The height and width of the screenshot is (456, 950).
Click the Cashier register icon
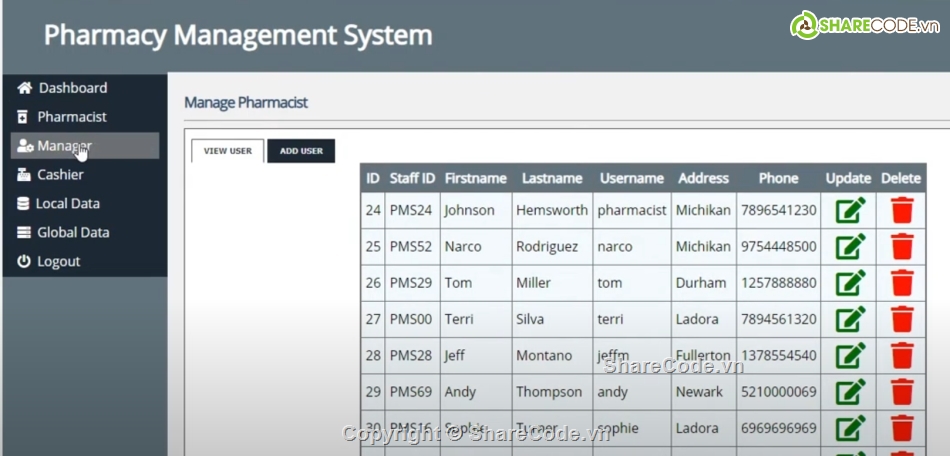tap(24, 175)
